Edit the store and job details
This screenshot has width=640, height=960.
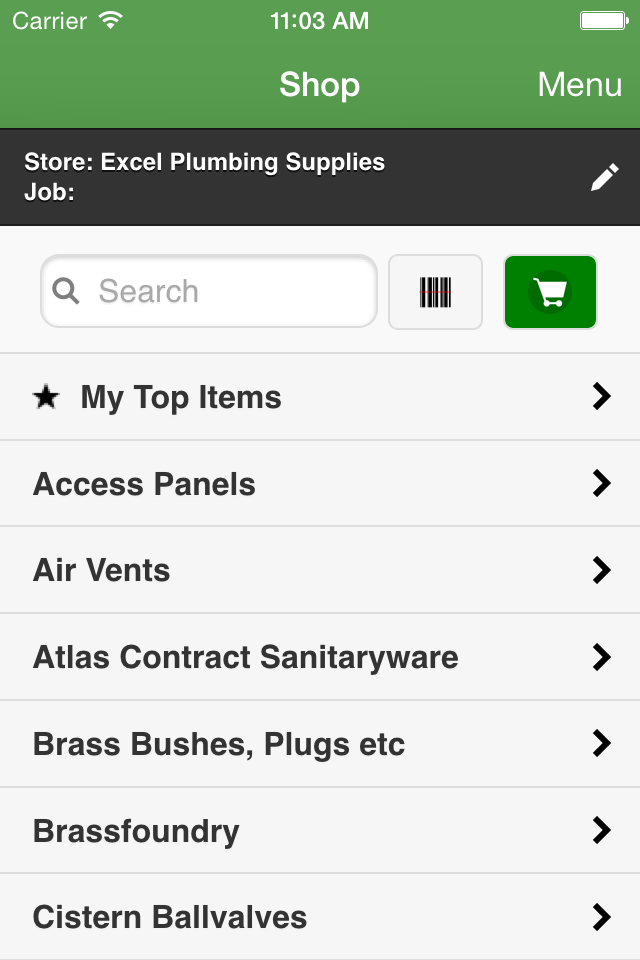(x=604, y=176)
